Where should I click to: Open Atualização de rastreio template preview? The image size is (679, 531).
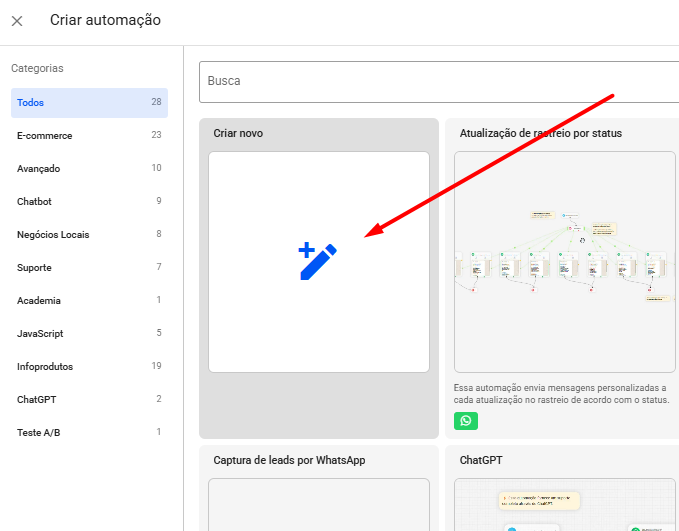[x=566, y=262]
